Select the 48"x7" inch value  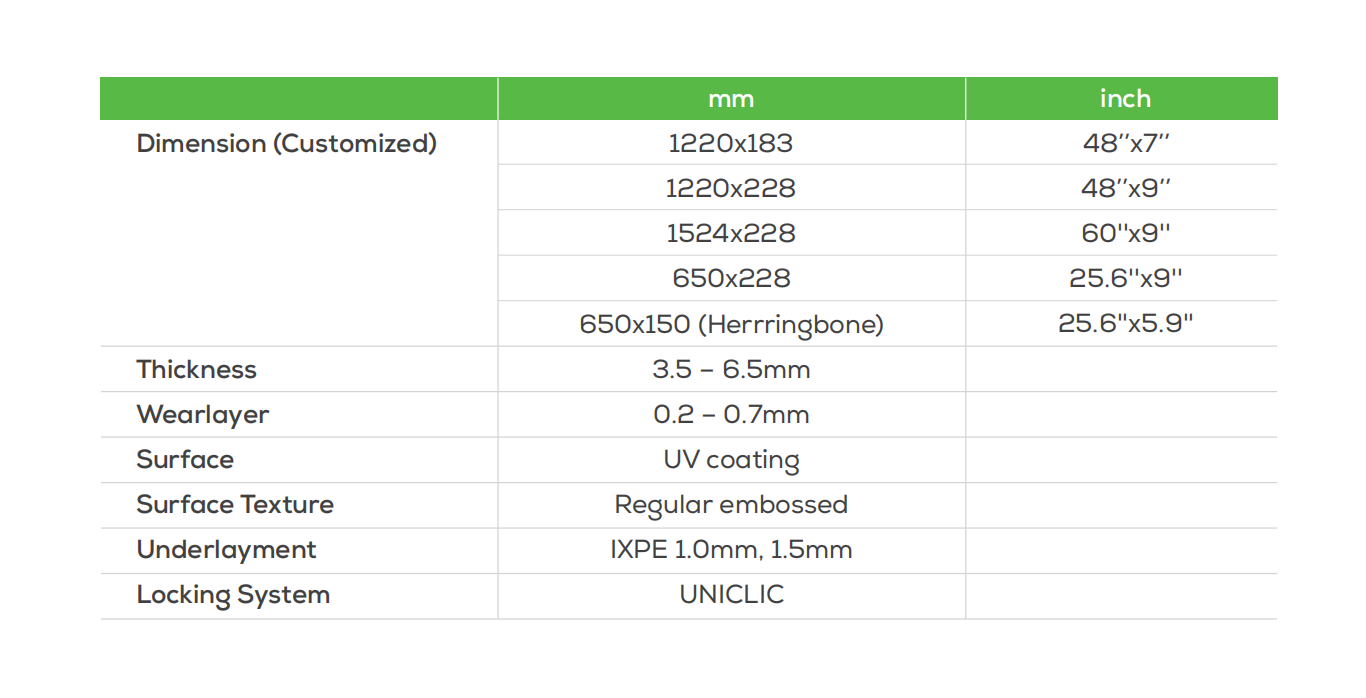pos(1125,143)
